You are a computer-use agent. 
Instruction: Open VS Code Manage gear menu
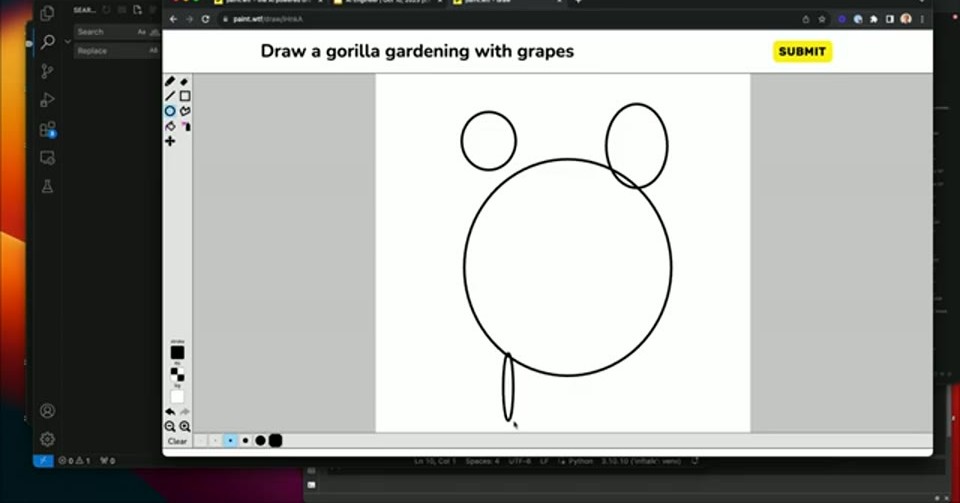pyautogui.click(x=47, y=439)
